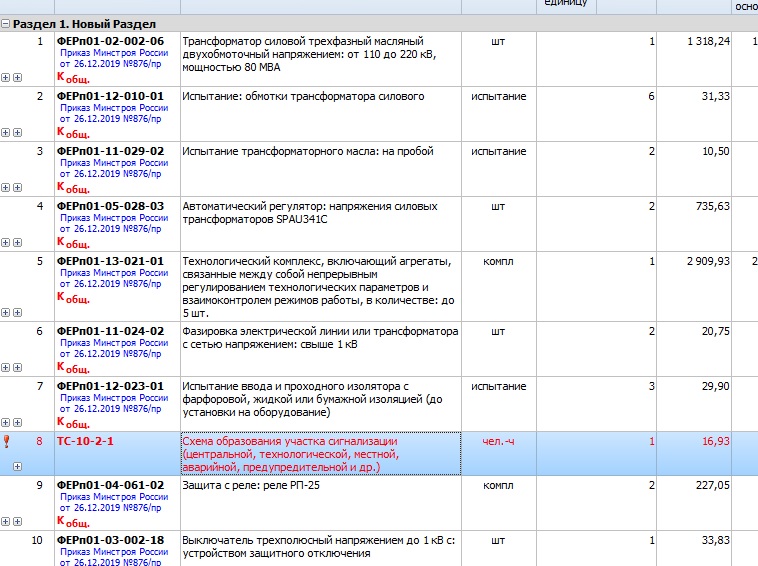Click quantity cell '6' in row 2
758x566 pixels.
coord(651,97)
